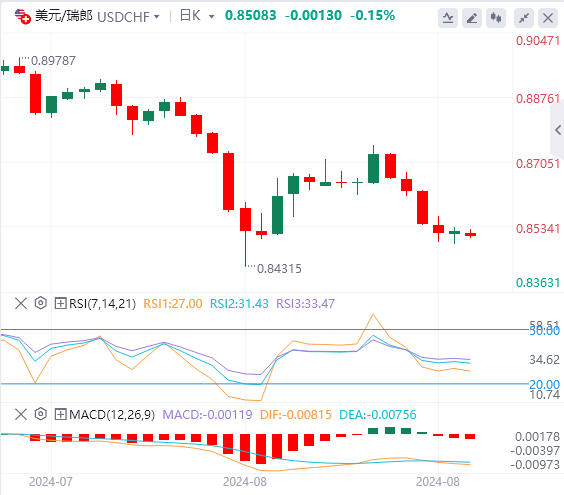Click the RSI1:27.00 value
564x495 pixels.
(x=173, y=304)
